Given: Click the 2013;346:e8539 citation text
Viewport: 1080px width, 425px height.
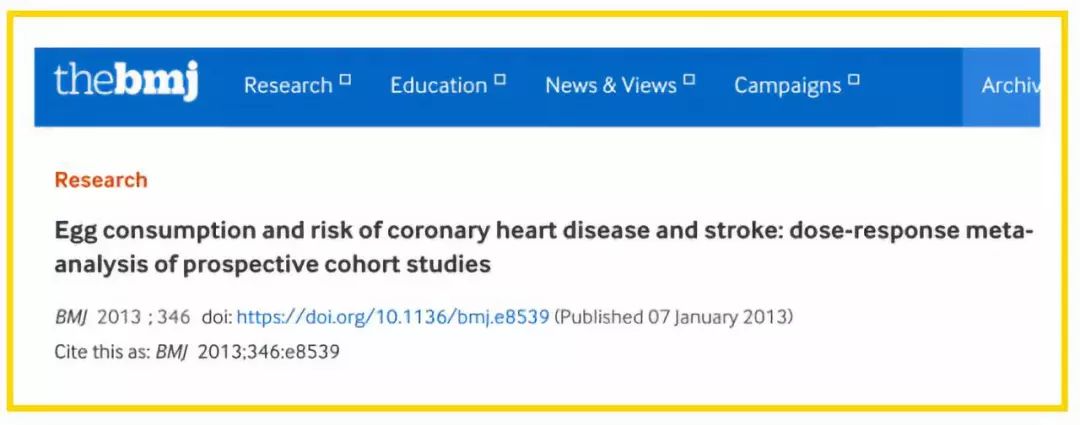Looking at the screenshot, I should [x=269, y=352].
